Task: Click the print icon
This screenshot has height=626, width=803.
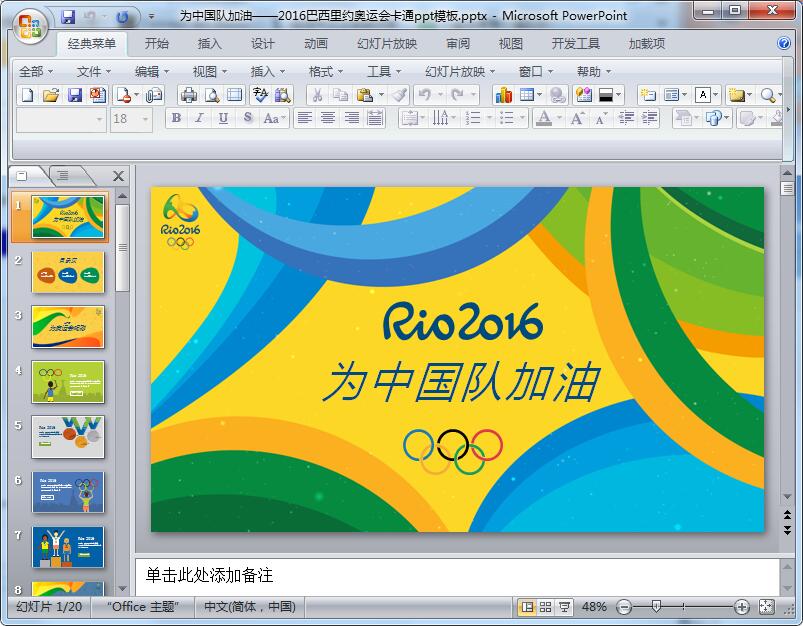Action: [x=189, y=95]
